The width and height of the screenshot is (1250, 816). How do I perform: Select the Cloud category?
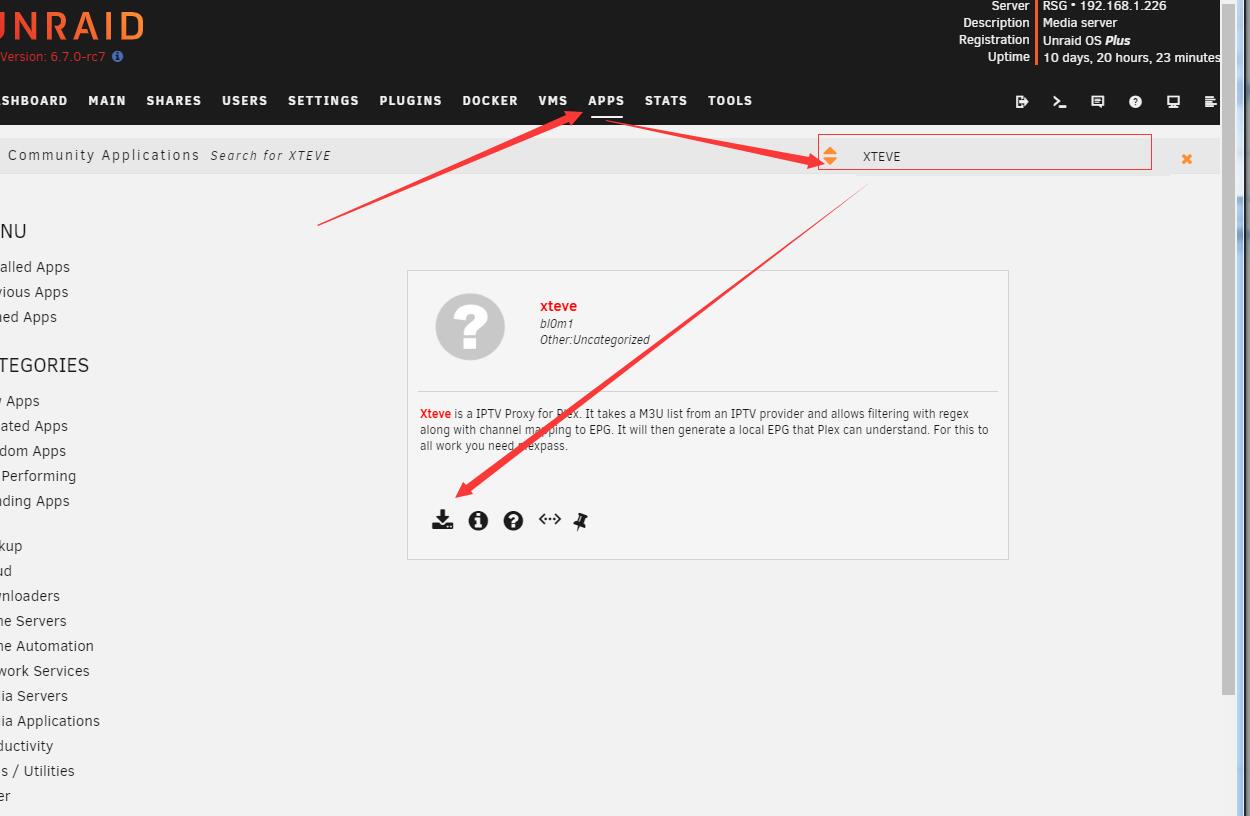point(6,571)
